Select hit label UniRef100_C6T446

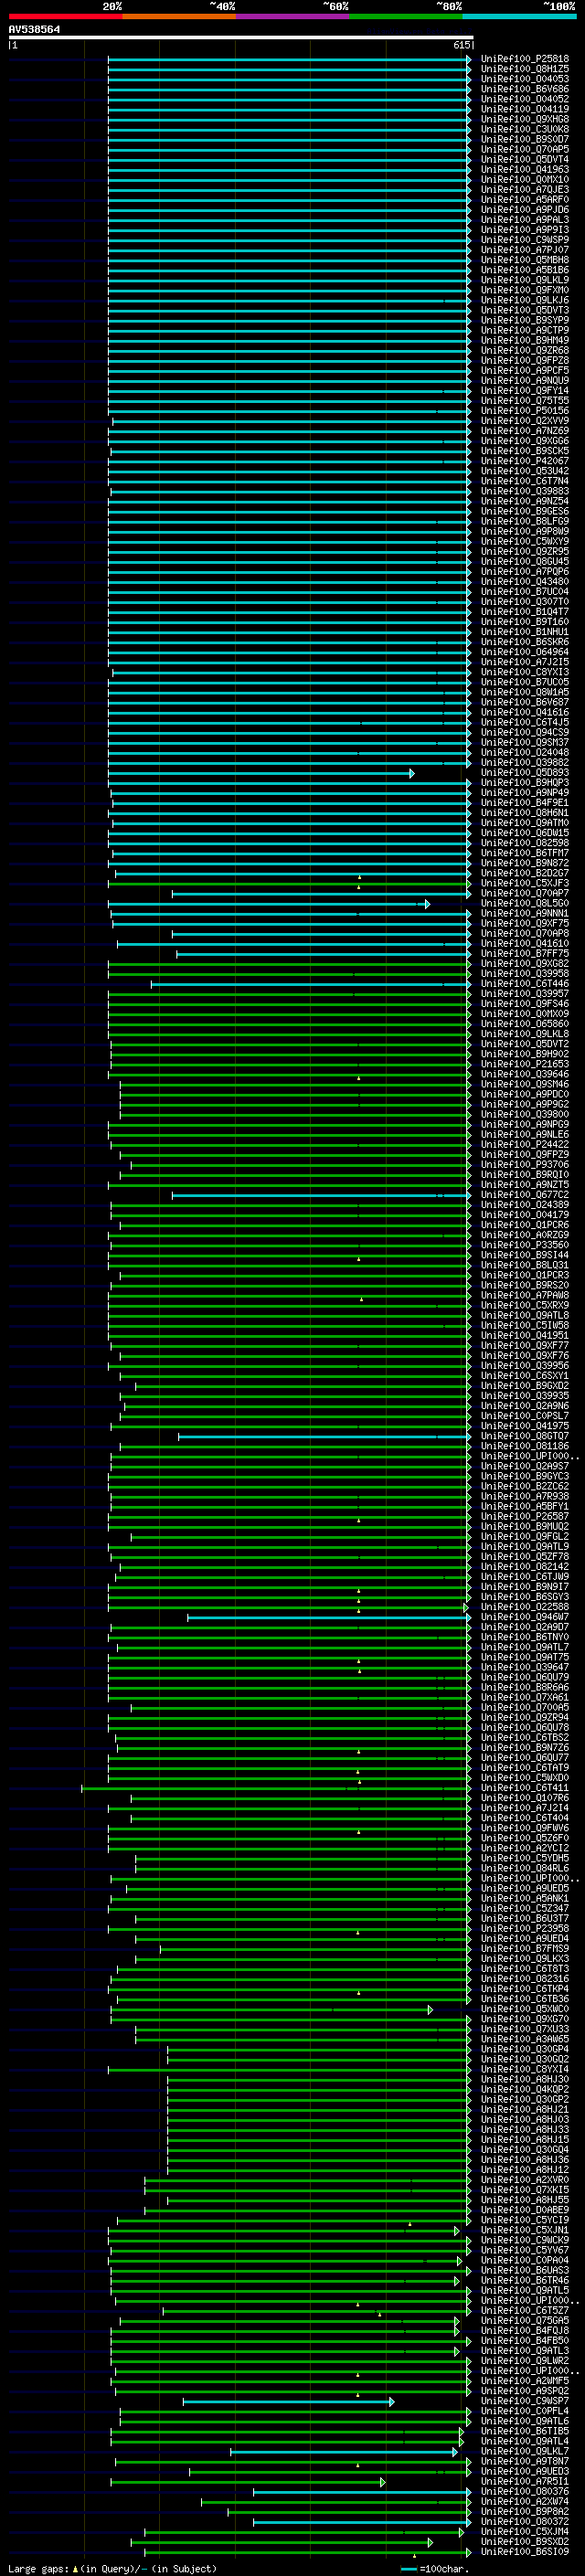524,984
